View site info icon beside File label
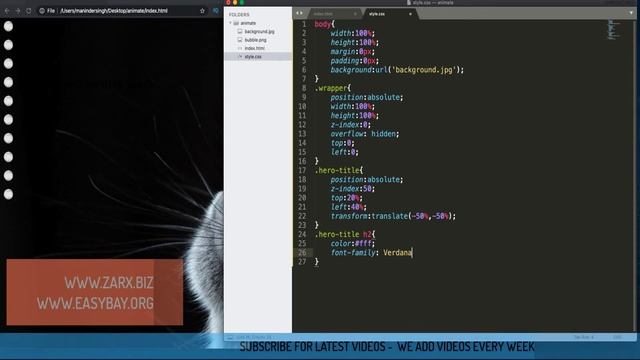Screen dimensions: 640x360 pos(42,11)
